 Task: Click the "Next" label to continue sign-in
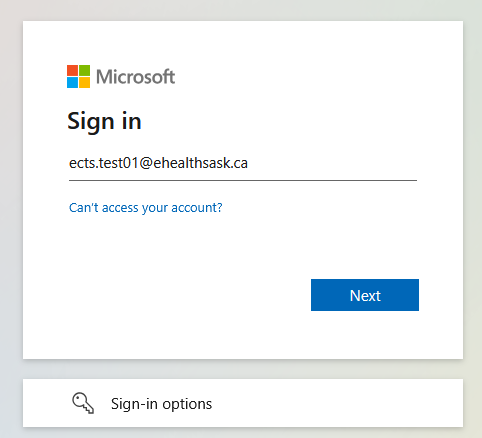pyautogui.click(x=365, y=296)
